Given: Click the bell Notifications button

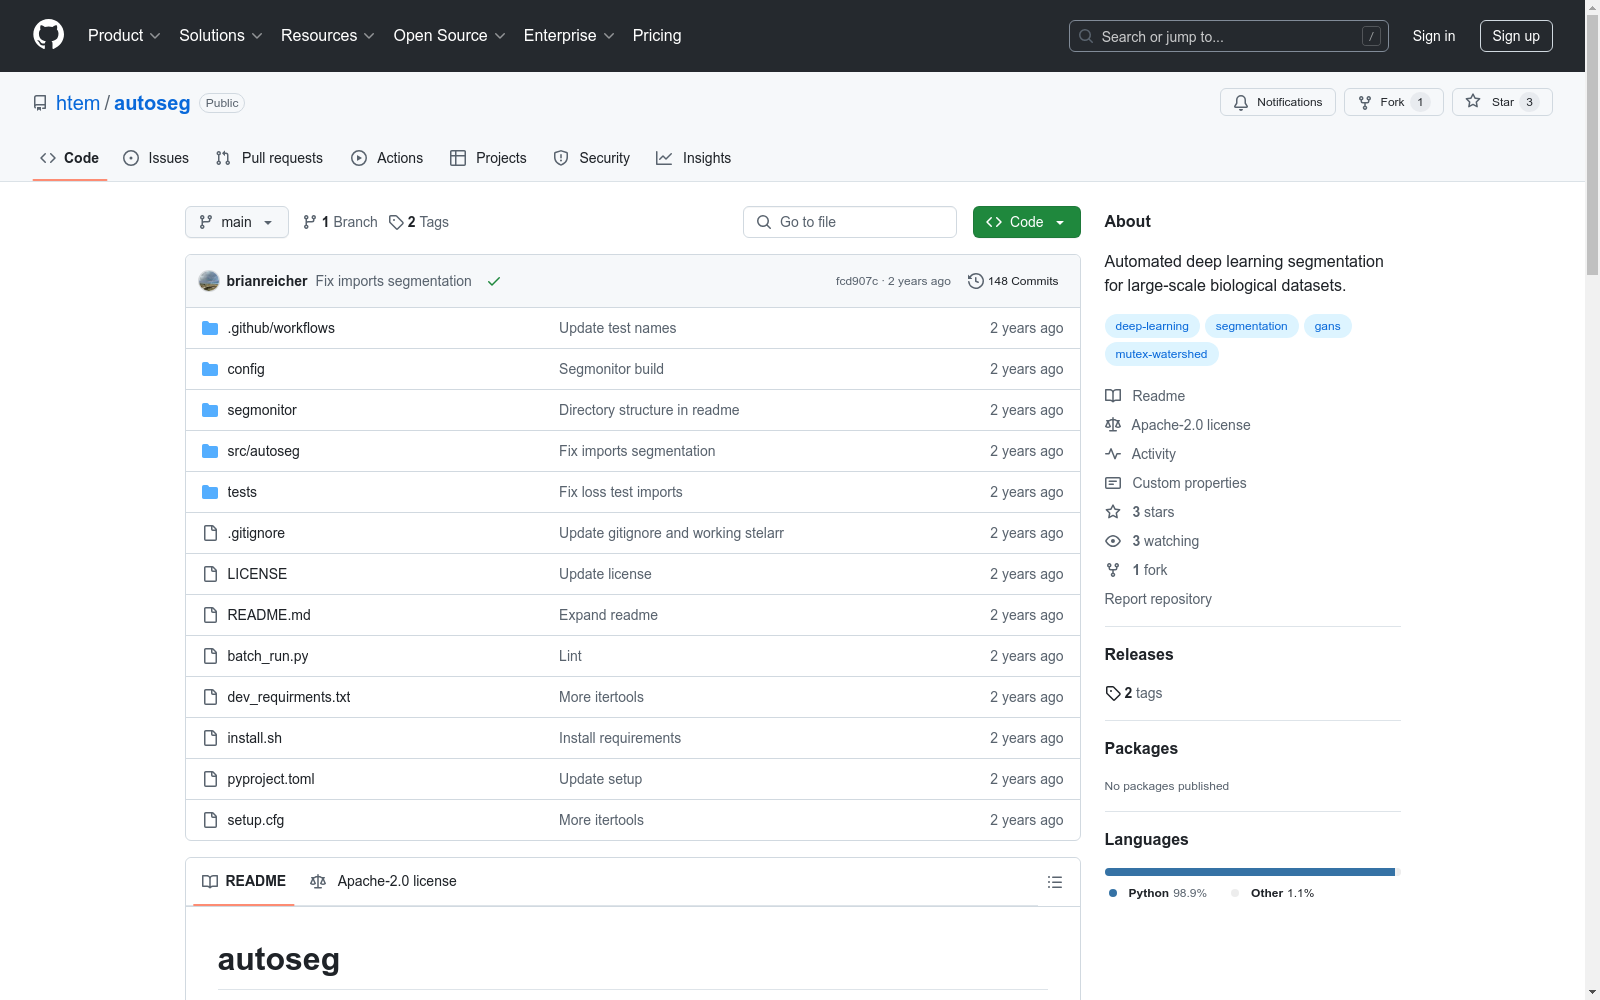Looking at the screenshot, I should tap(1277, 102).
